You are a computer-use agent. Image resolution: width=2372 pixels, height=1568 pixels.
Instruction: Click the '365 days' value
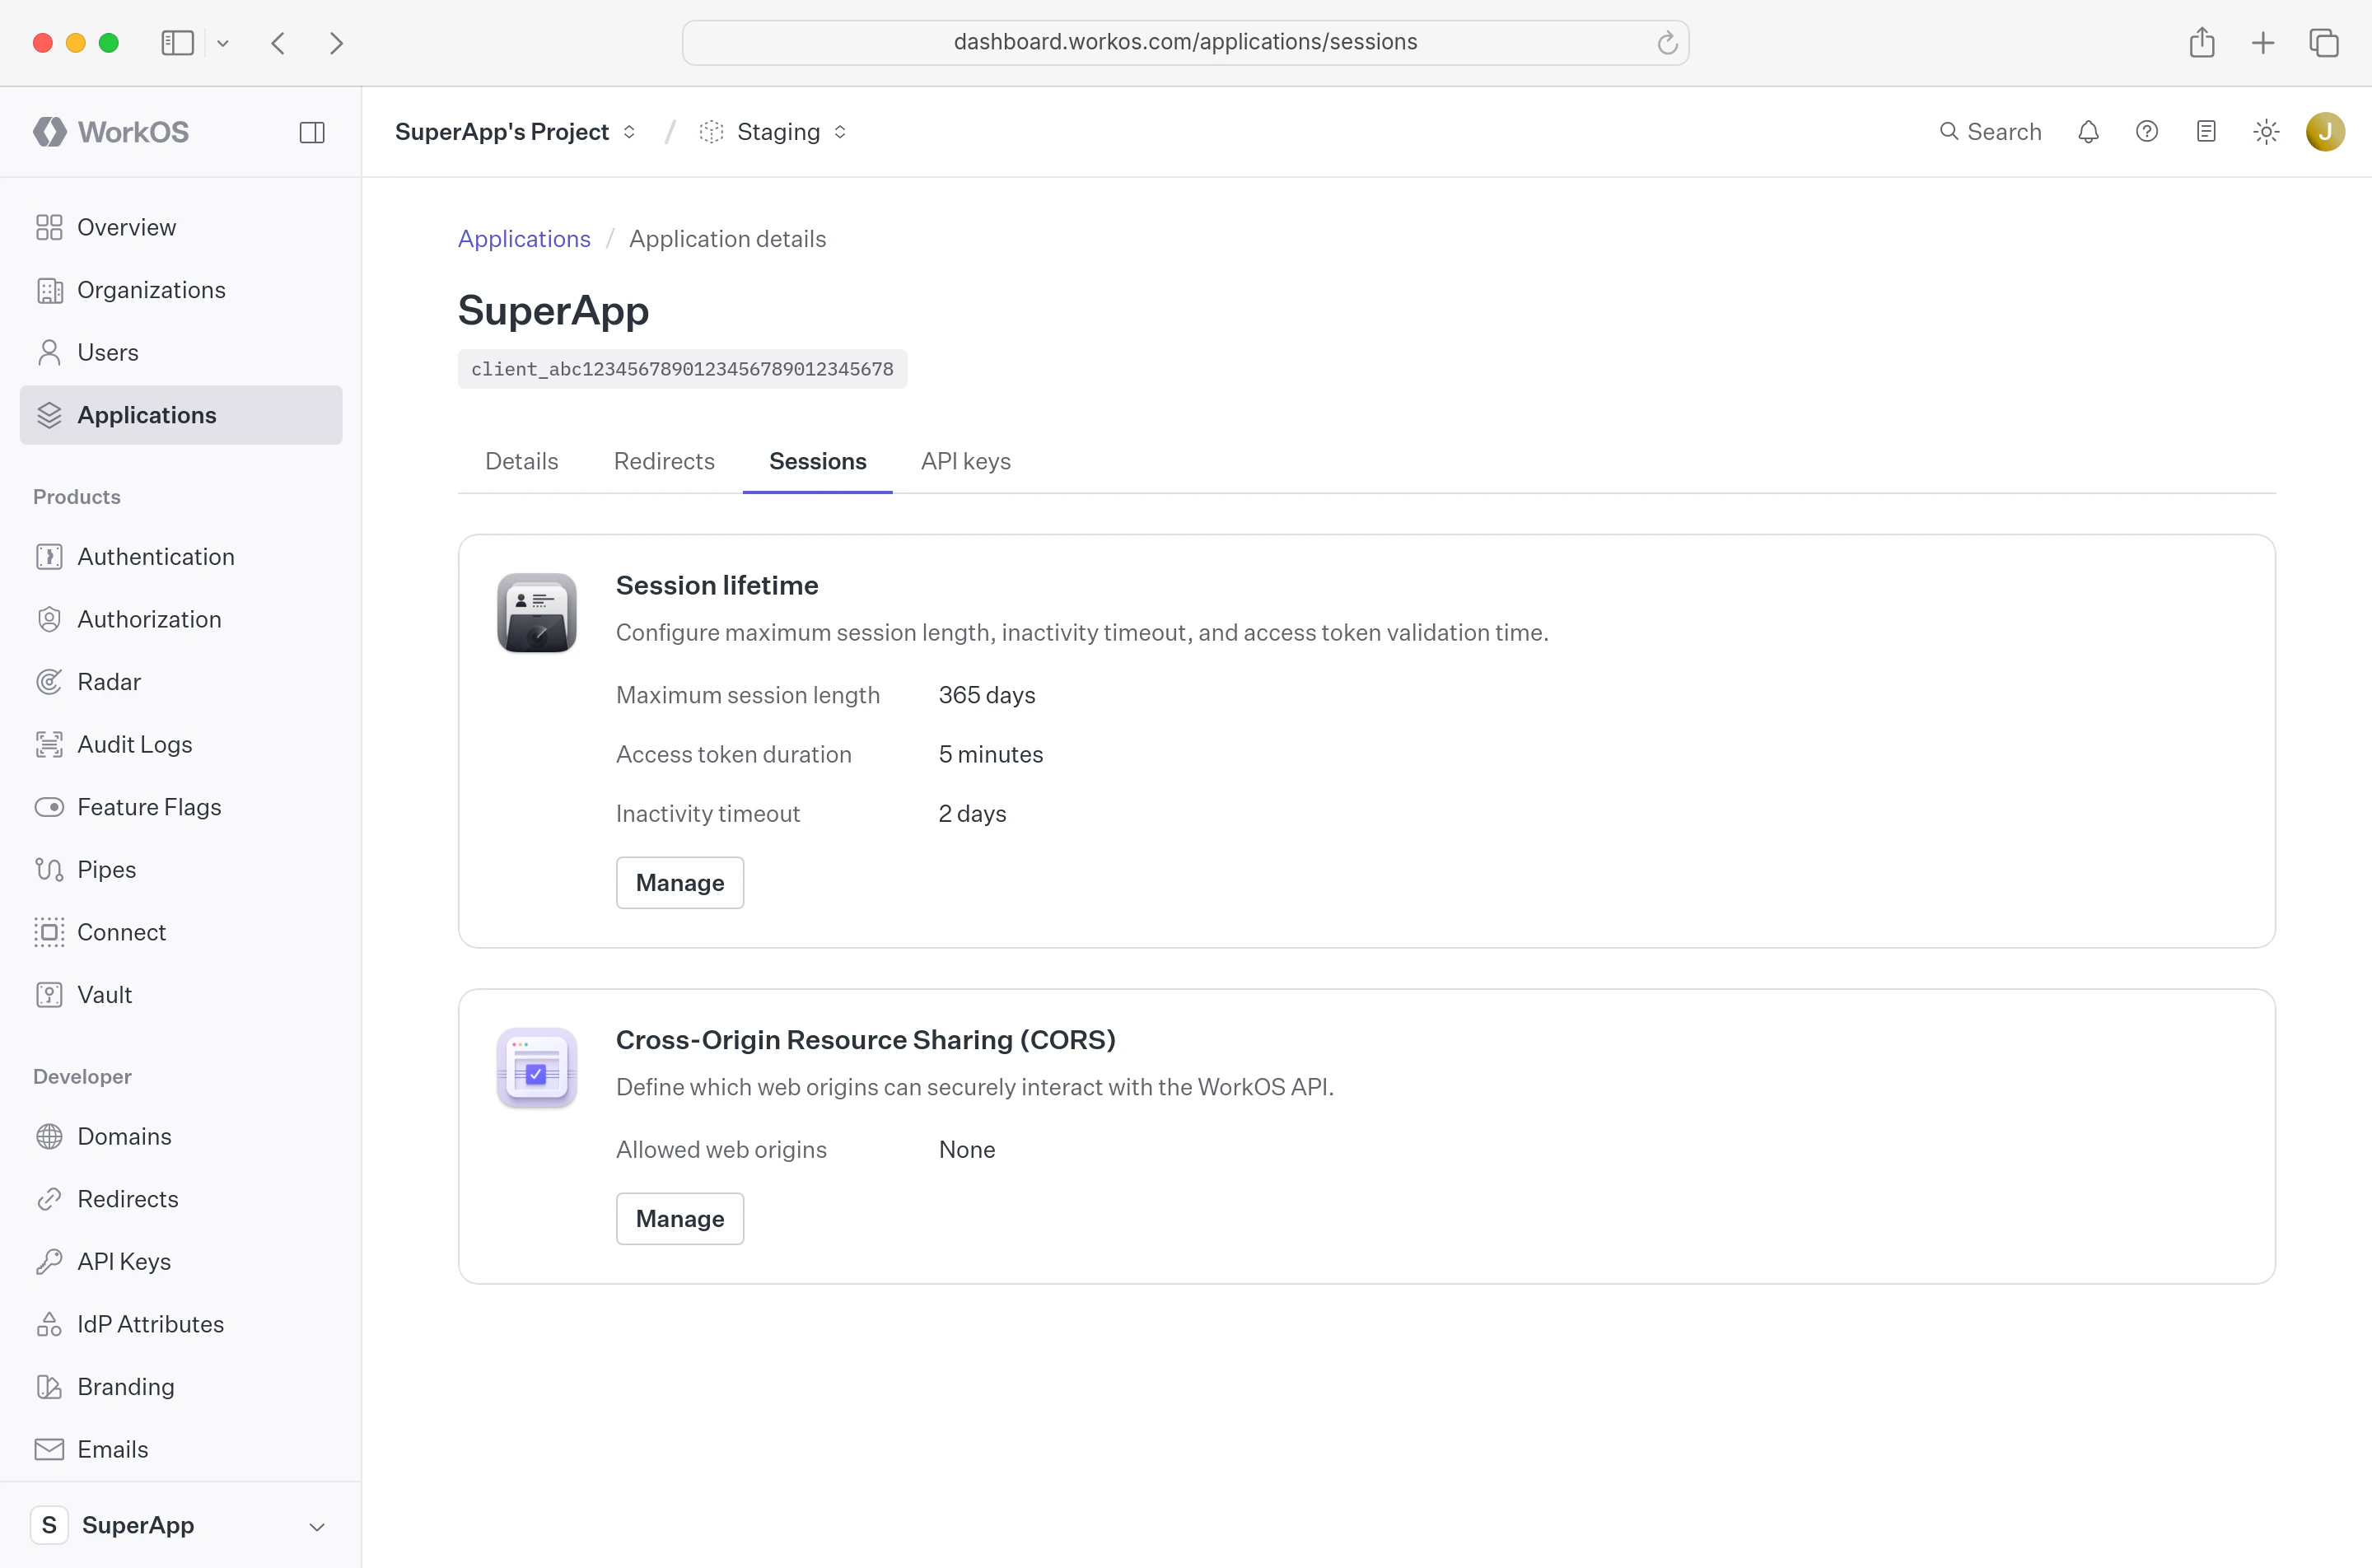[987, 695]
